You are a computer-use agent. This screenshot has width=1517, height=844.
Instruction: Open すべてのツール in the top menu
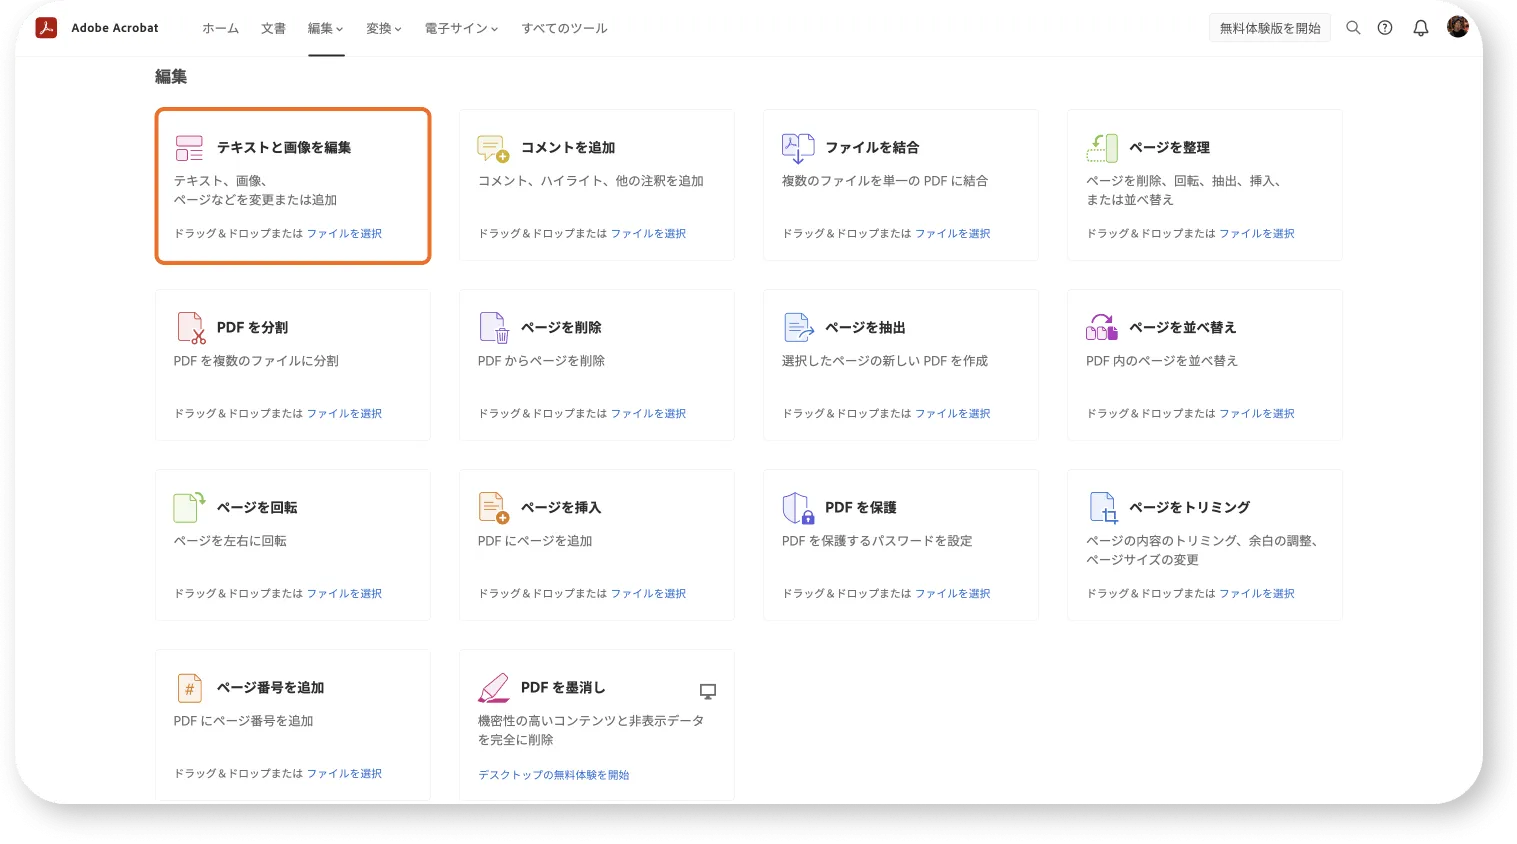click(x=564, y=28)
